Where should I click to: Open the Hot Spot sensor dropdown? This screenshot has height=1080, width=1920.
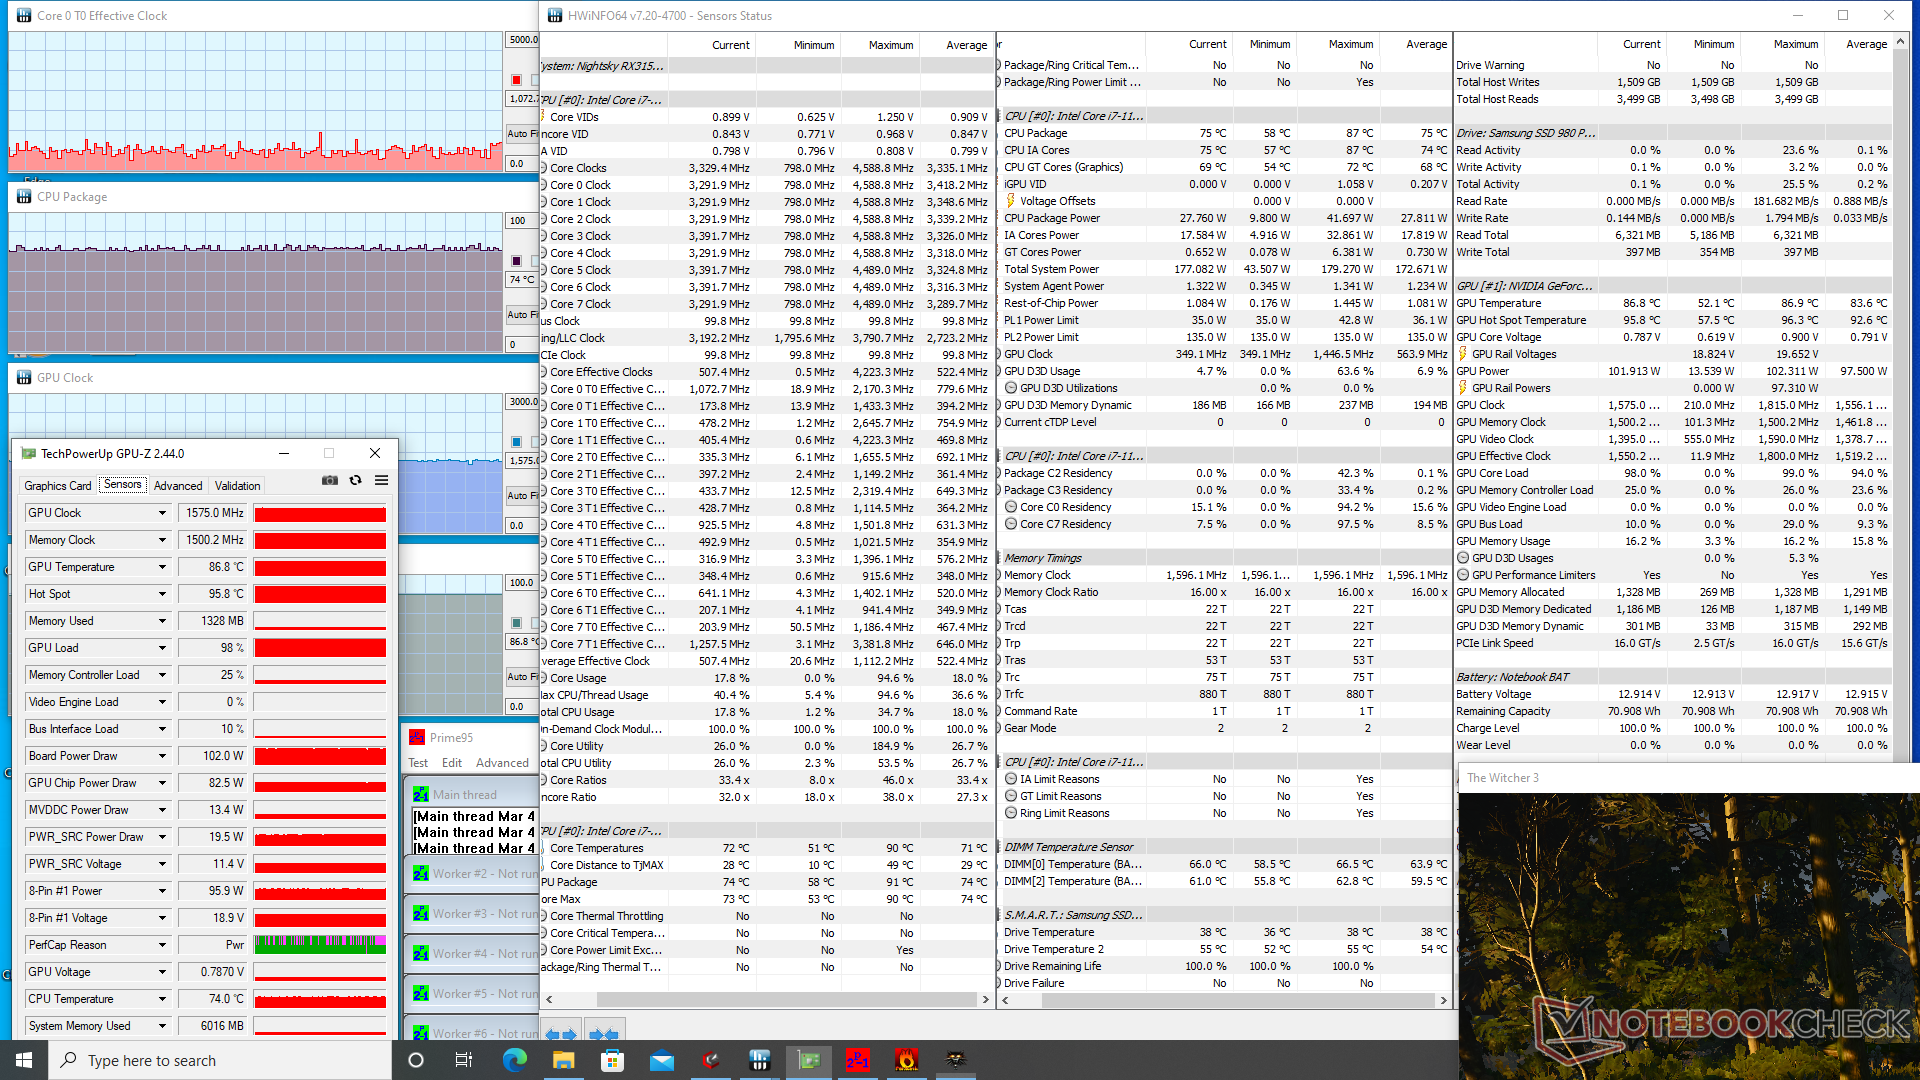pos(162,594)
